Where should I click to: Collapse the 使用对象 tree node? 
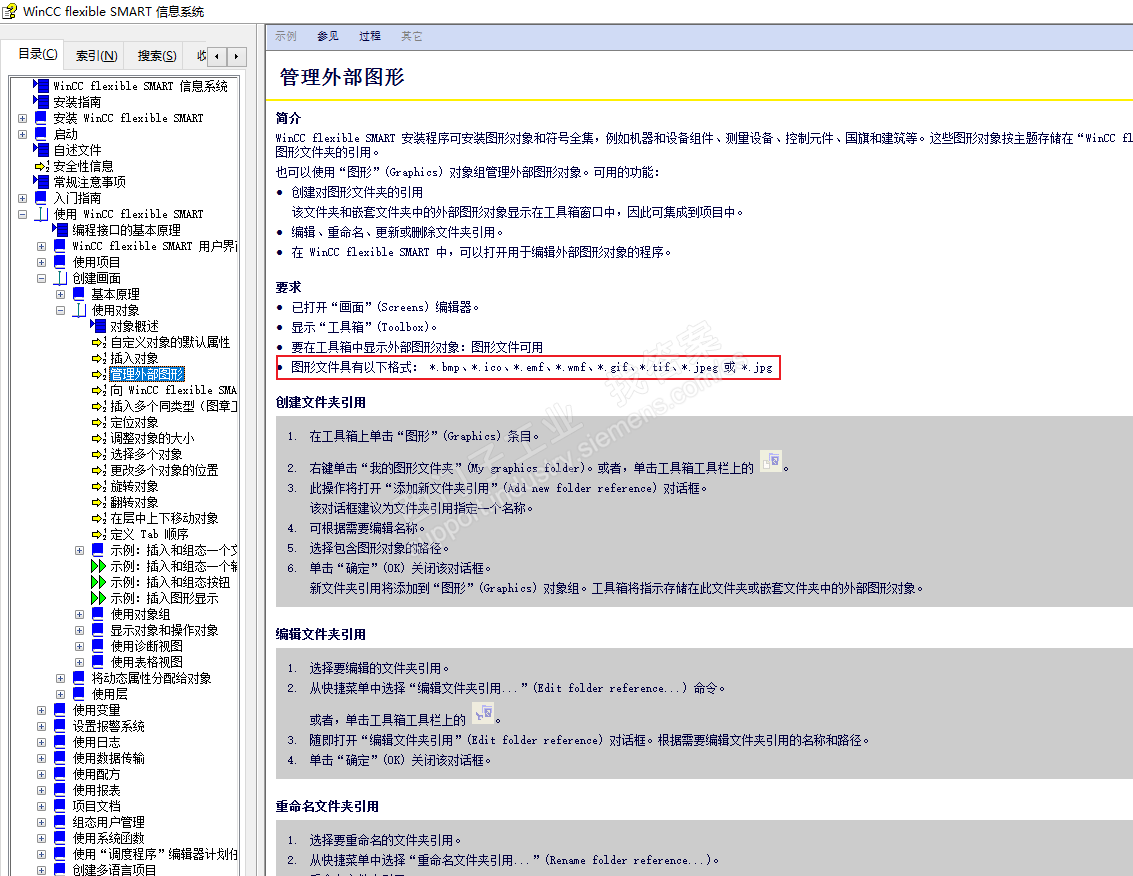[x=61, y=310]
